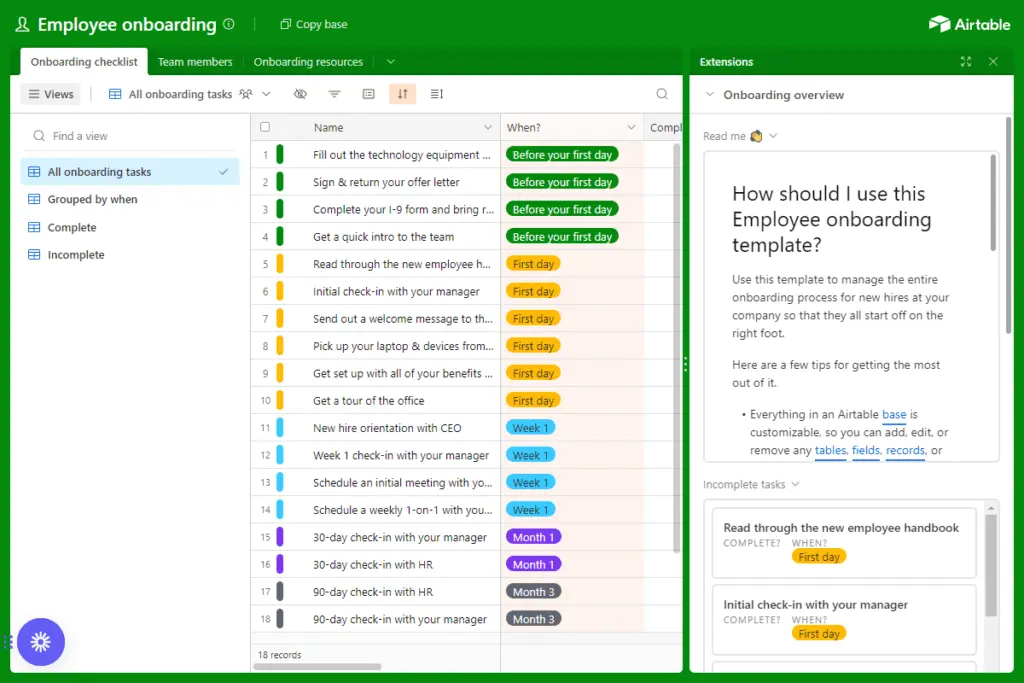Open the Name column dropdown arrow
Image resolution: width=1024 pixels, height=683 pixels.
[x=488, y=127]
